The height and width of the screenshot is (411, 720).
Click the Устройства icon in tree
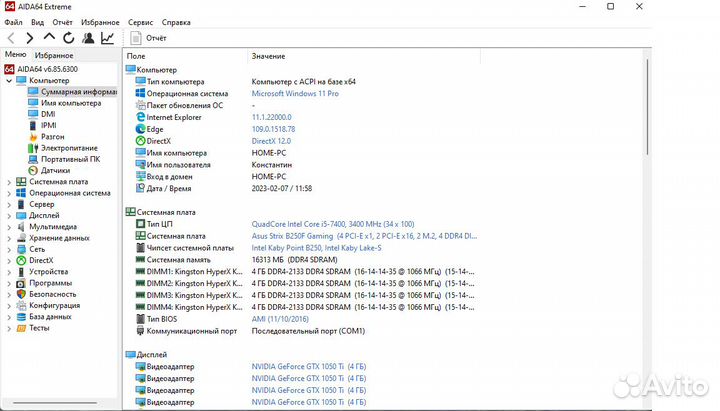tap(21, 272)
